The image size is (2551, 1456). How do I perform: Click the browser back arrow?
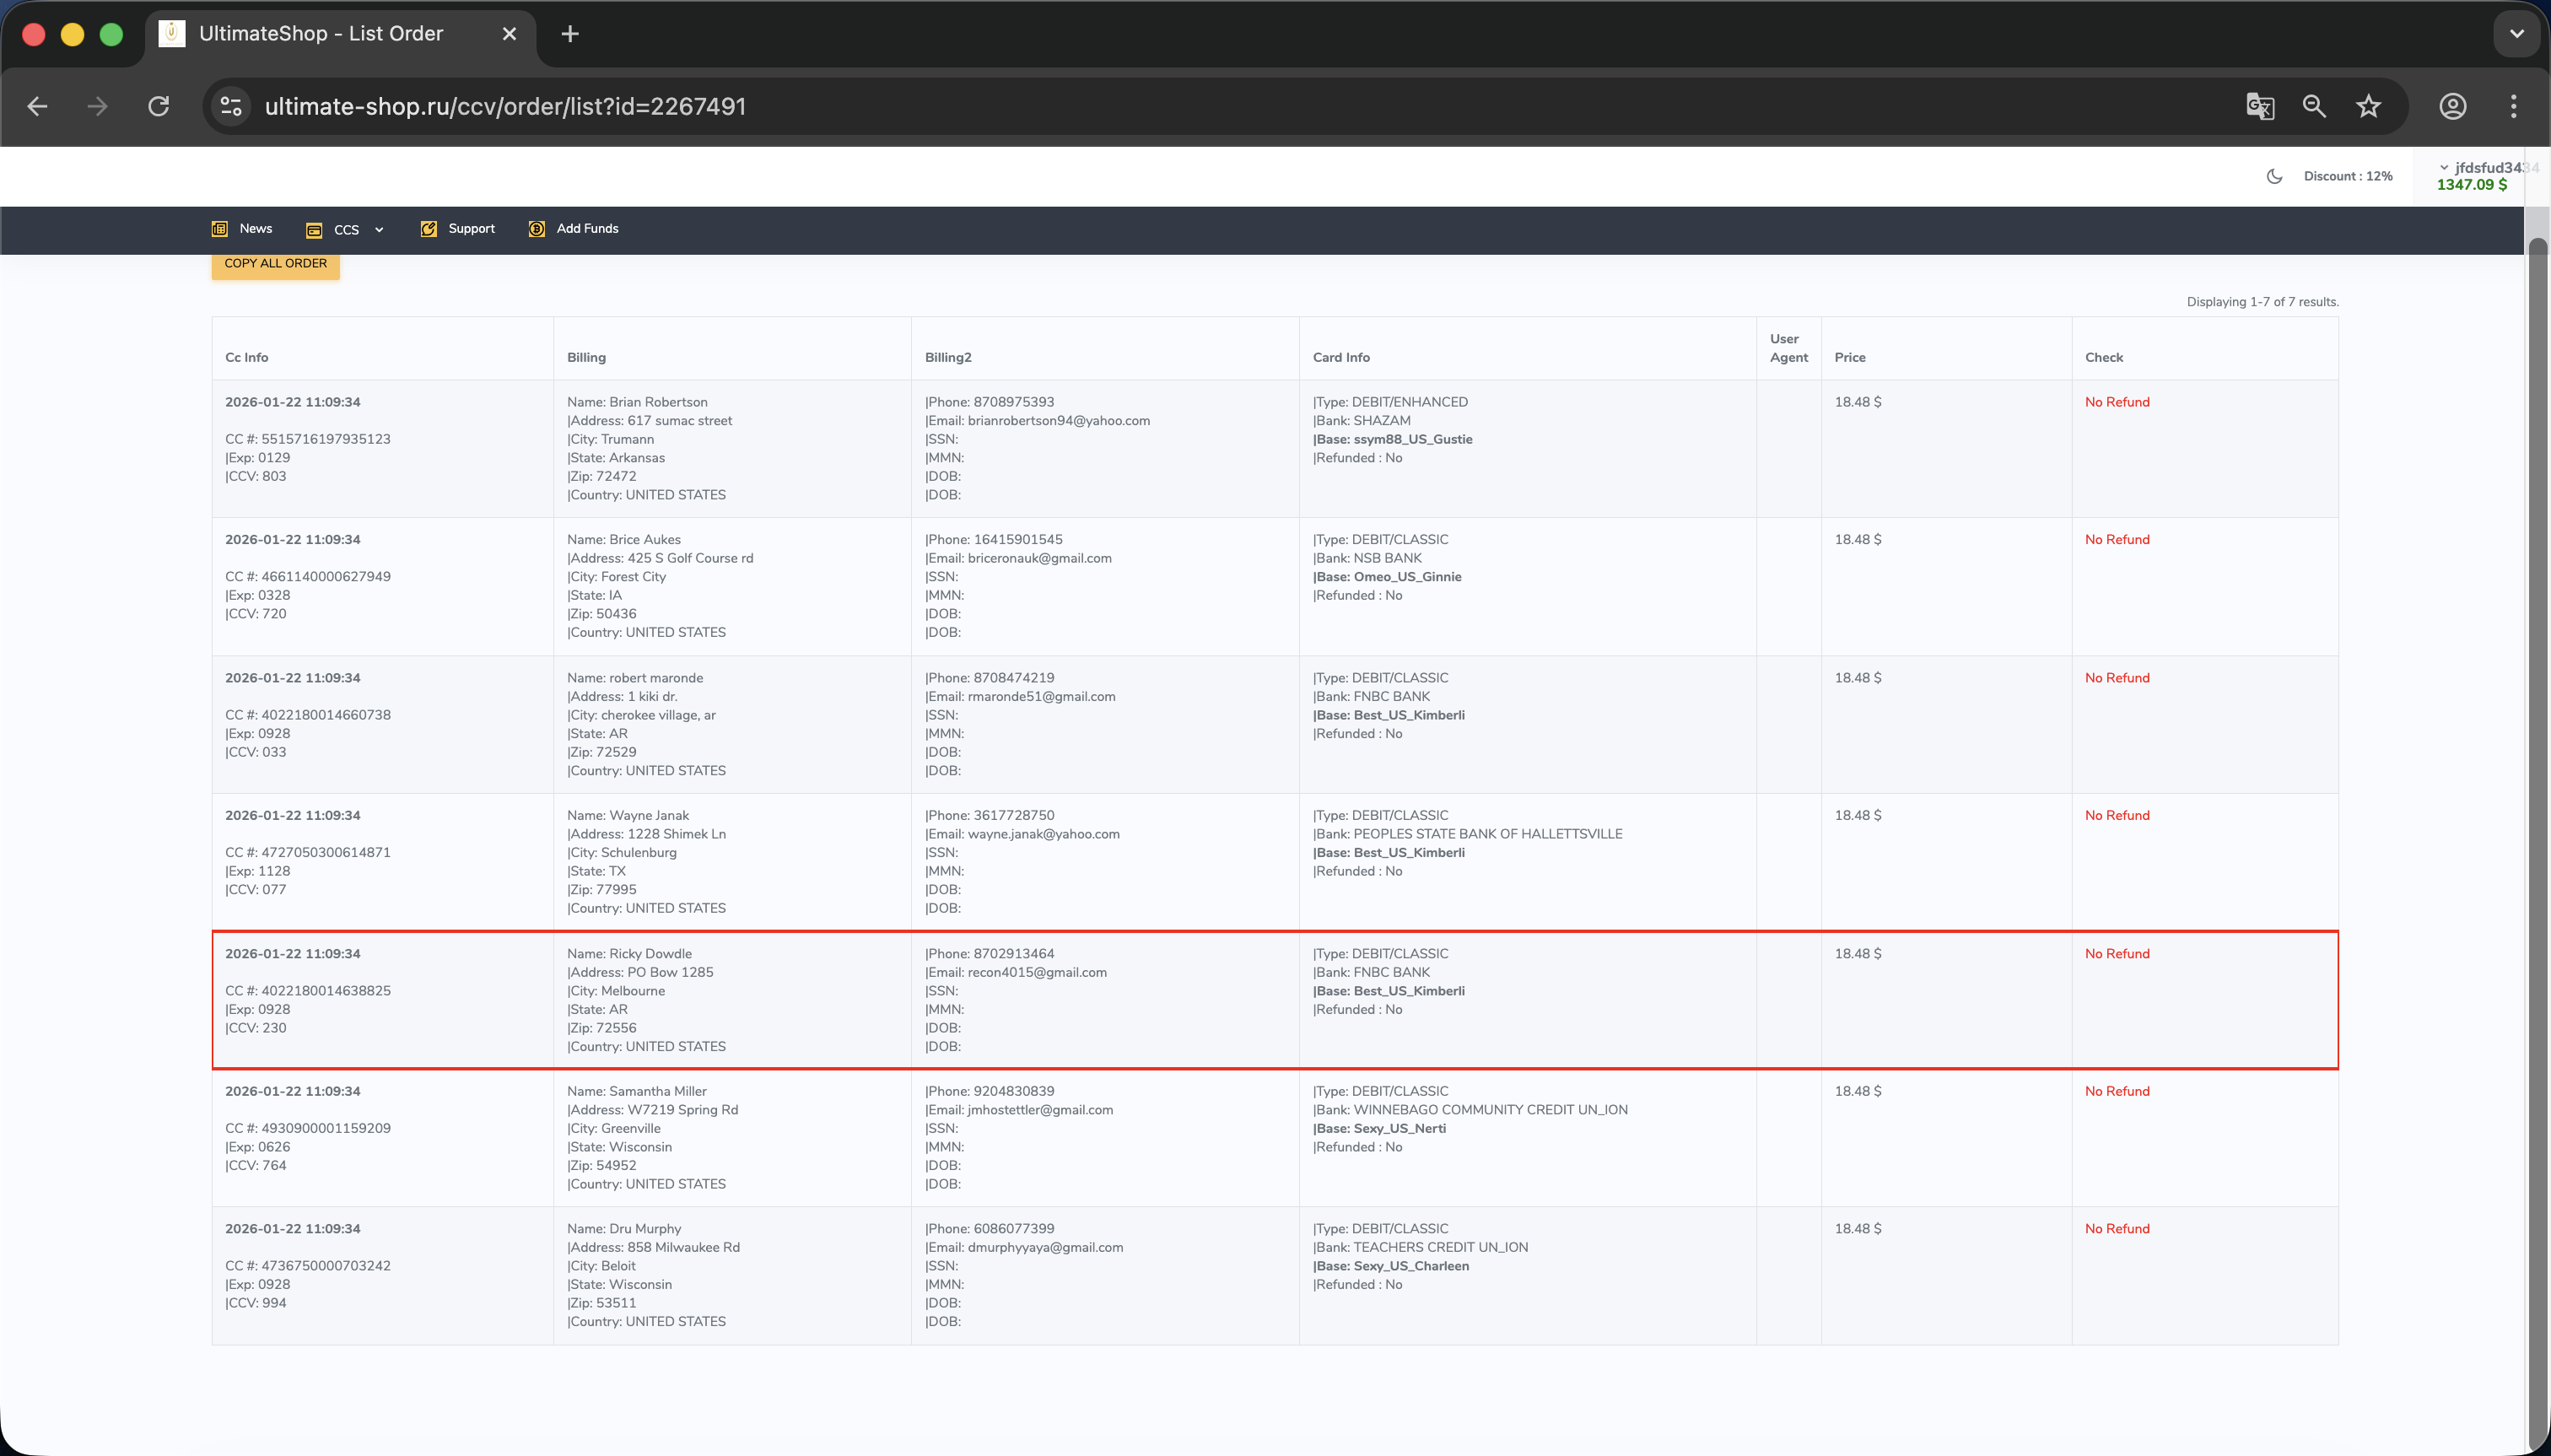37,106
